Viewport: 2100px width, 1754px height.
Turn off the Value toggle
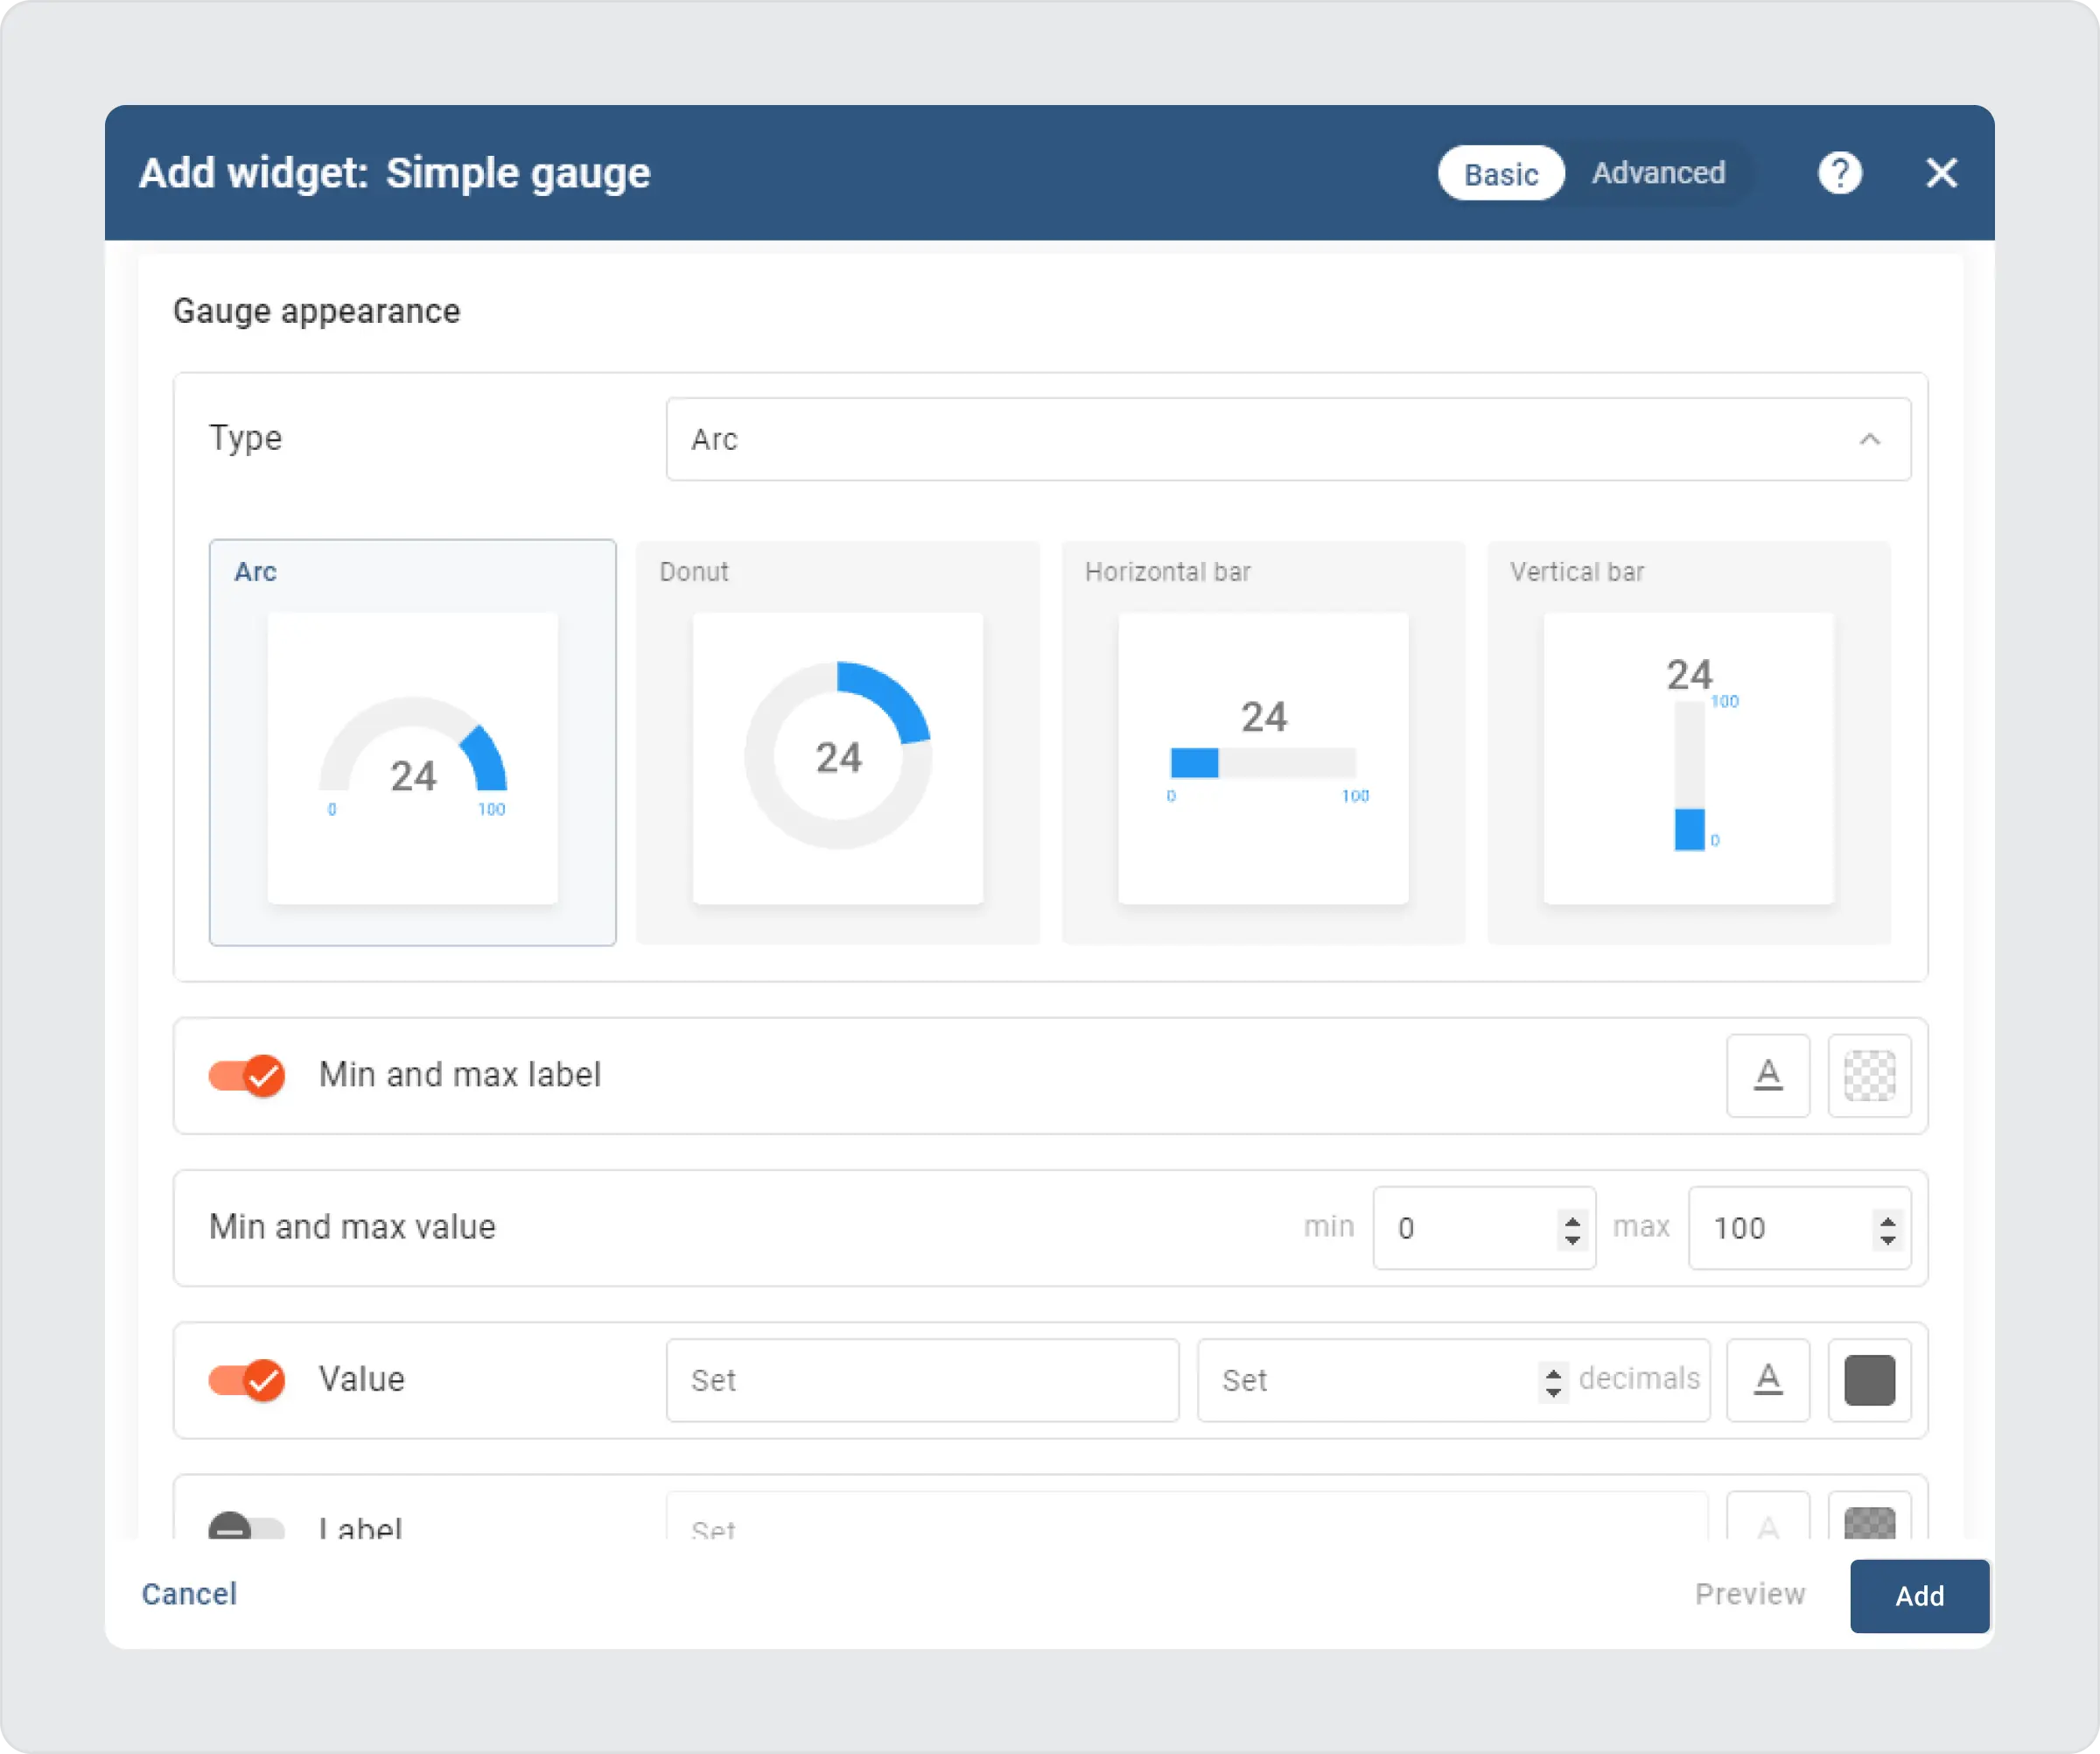247,1380
